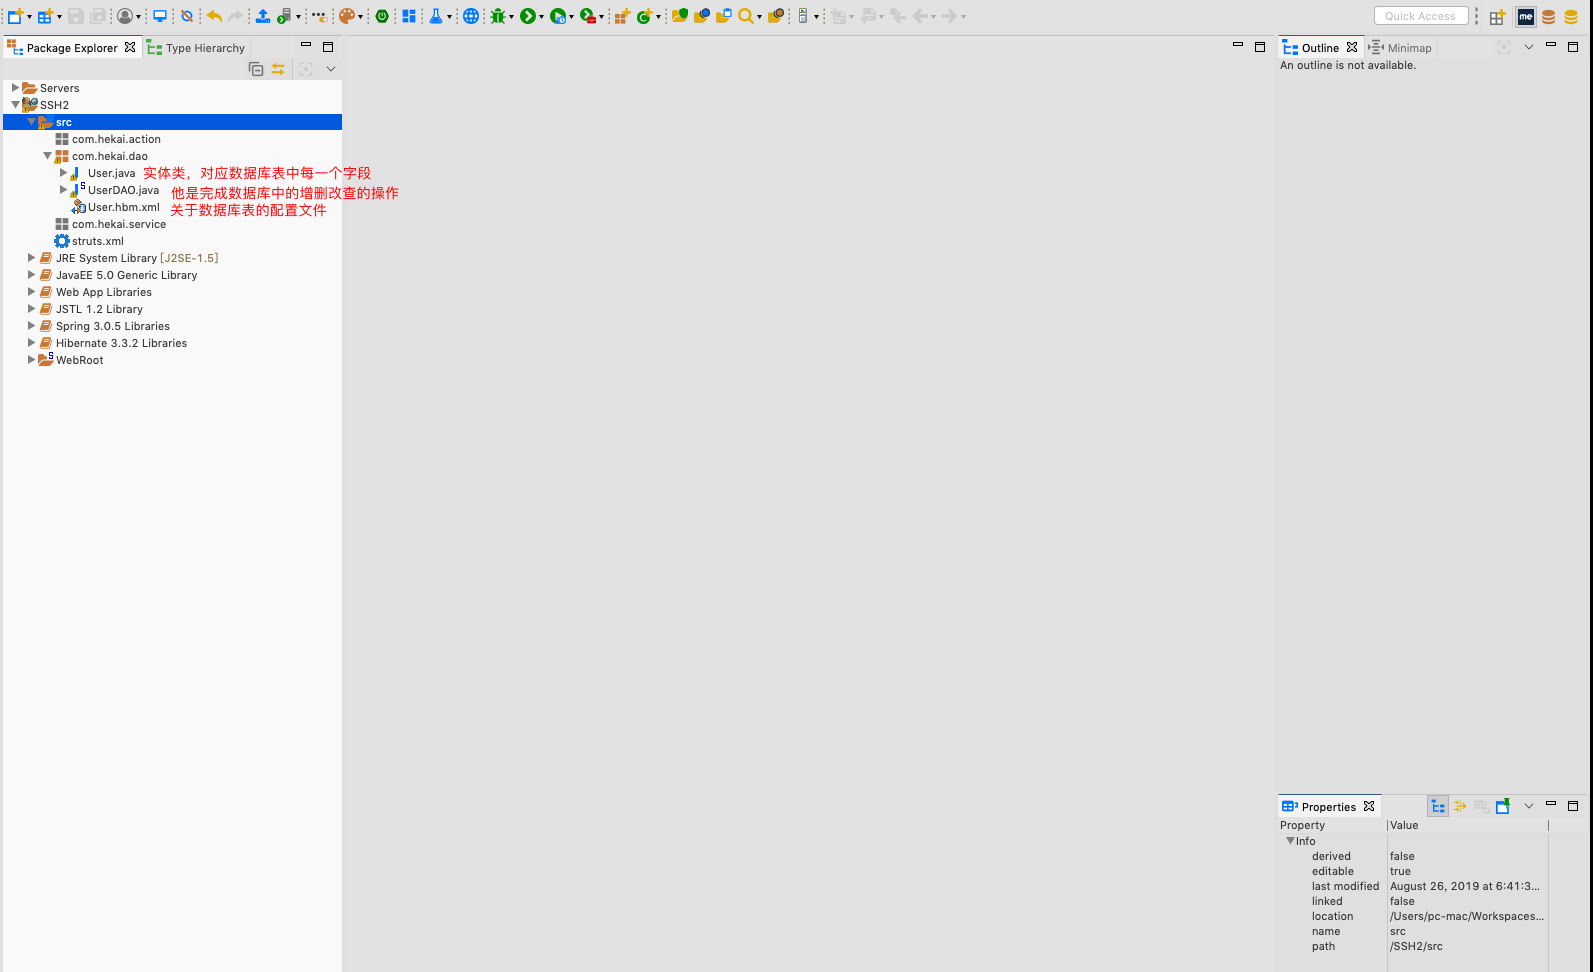Viewport: 1593px width, 972px height.
Task: Click the color palette toolbar icon
Action: click(346, 16)
